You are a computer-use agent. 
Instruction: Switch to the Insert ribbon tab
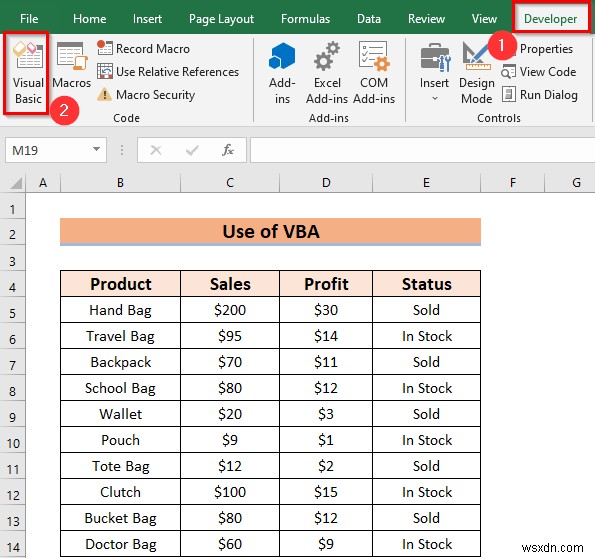click(147, 19)
